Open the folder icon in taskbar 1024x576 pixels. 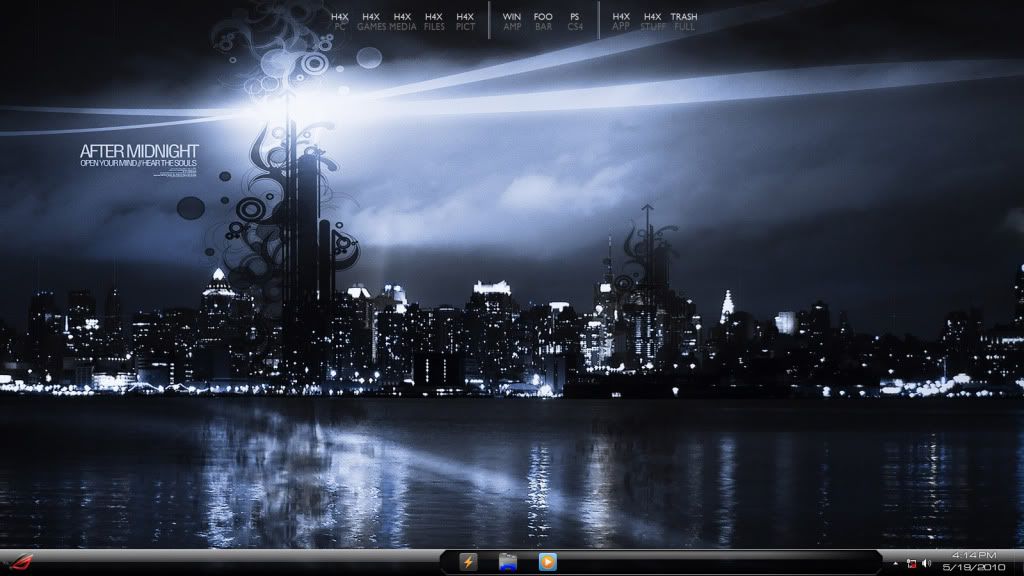(x=507, y=562)
